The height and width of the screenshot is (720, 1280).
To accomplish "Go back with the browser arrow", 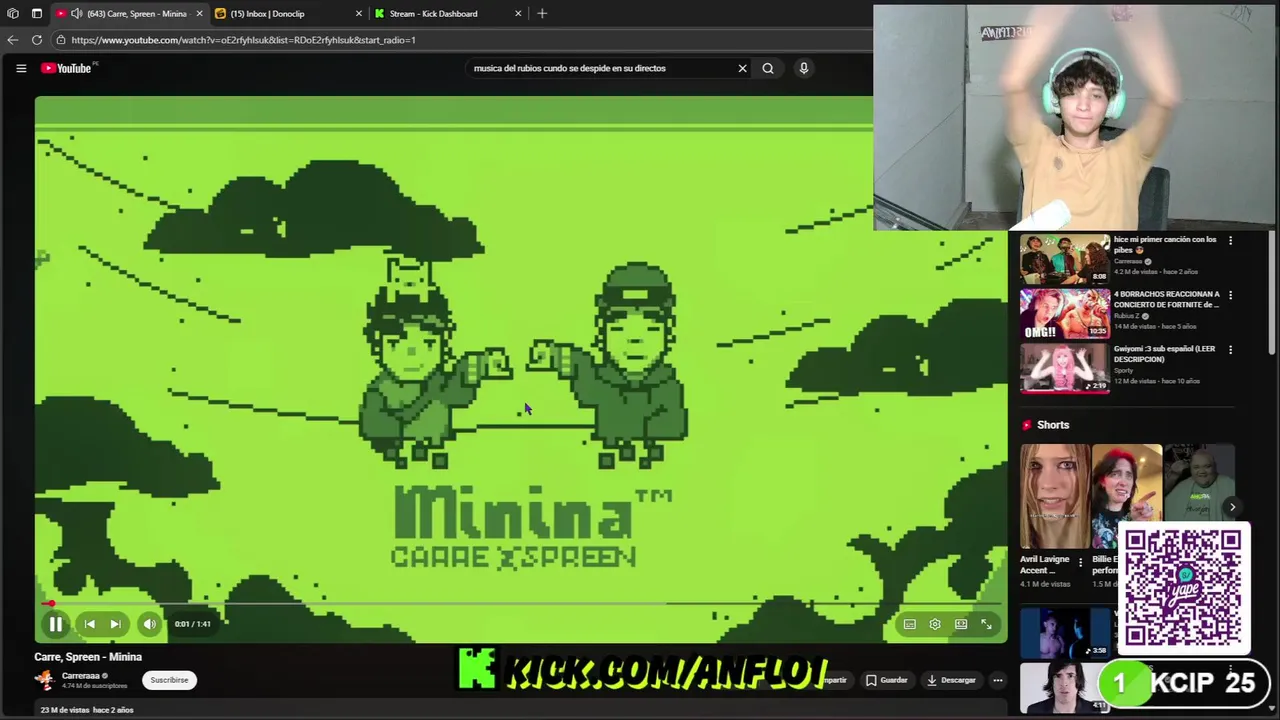I will pyautogui.click(x=12, y=40).
